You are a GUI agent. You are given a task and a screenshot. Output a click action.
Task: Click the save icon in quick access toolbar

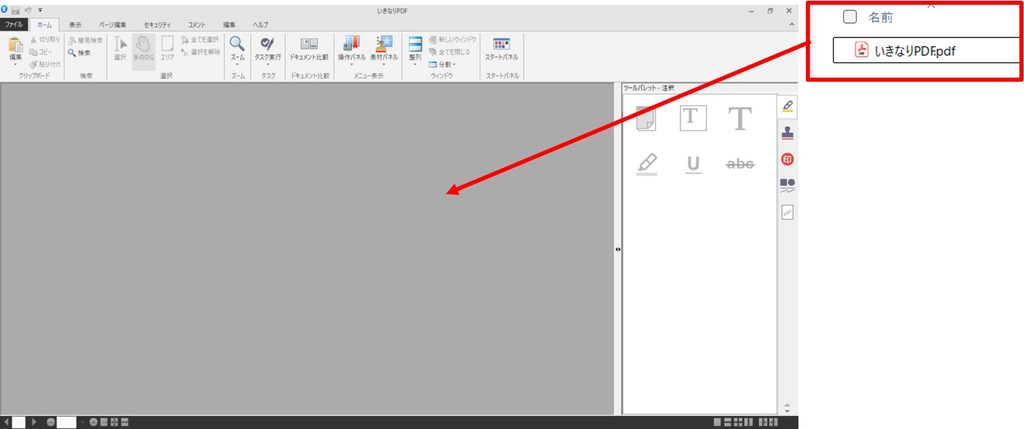[16, 10]
